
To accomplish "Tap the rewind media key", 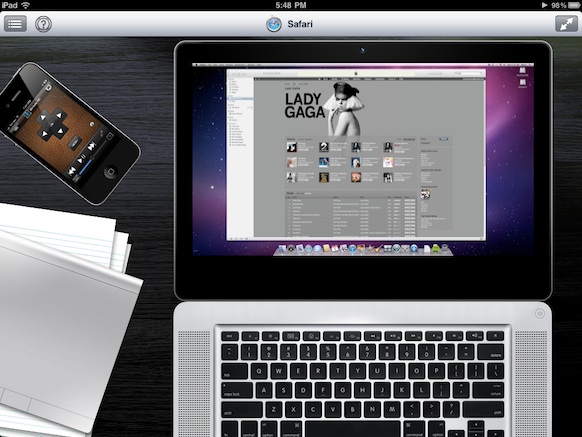I will 372,336.
